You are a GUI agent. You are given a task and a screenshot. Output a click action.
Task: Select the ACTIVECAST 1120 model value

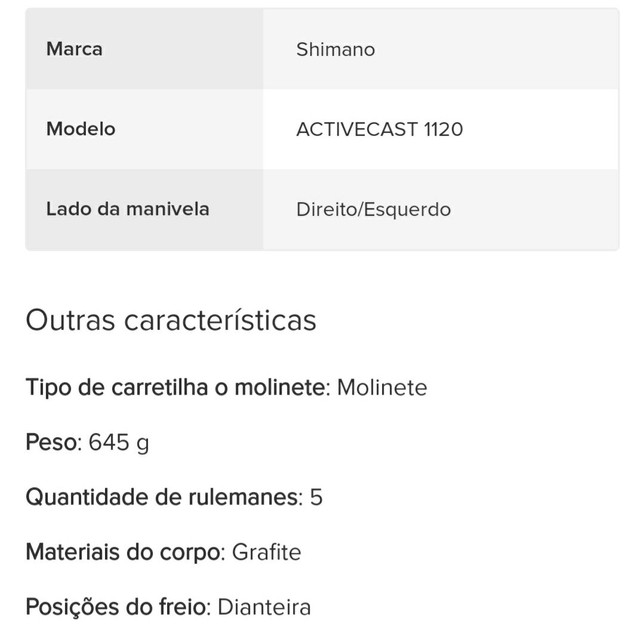[380, 129]
